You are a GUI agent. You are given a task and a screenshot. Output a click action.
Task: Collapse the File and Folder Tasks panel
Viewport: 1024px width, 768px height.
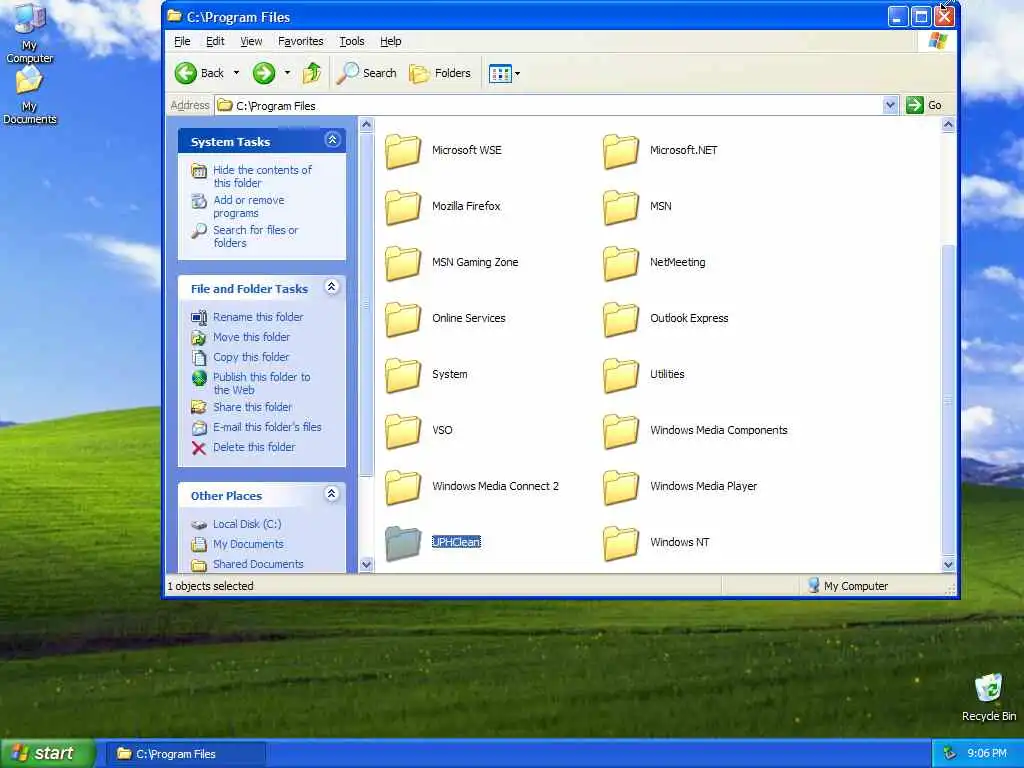pos(332,287)
